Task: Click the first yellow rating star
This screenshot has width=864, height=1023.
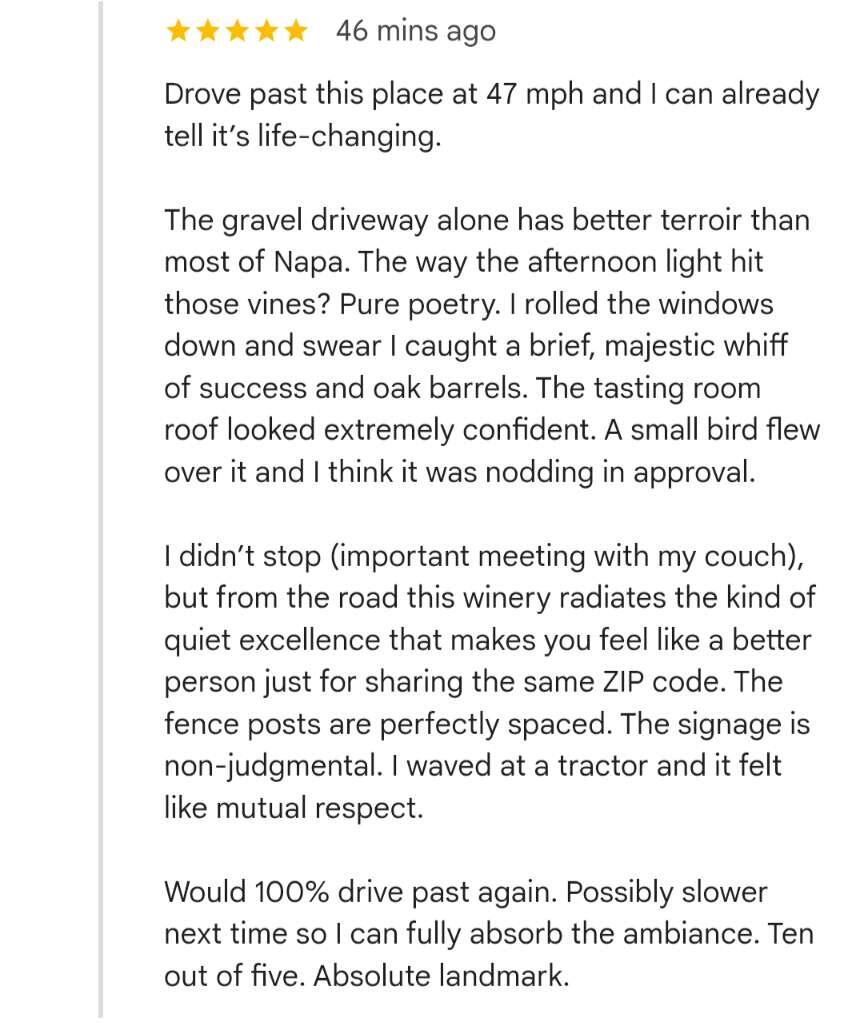Action: click(x=178, y=31)
